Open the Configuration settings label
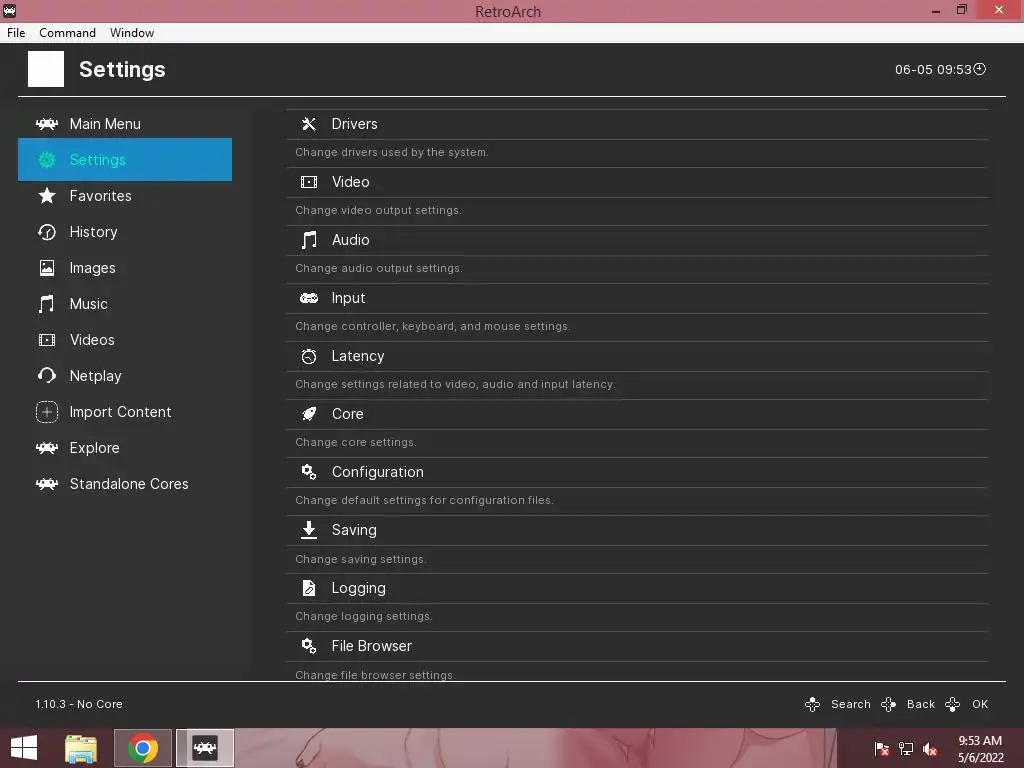Screen dimensions: 1024x768 pyautogui.click(x=377, y=472)
